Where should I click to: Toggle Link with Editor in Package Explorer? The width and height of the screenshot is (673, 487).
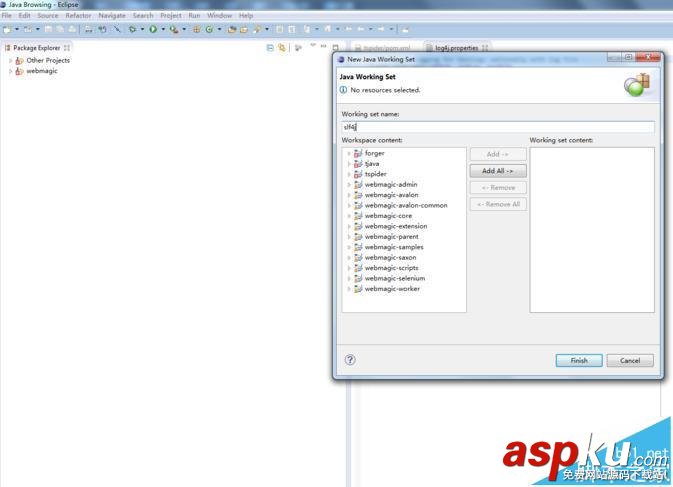[282, 48]
